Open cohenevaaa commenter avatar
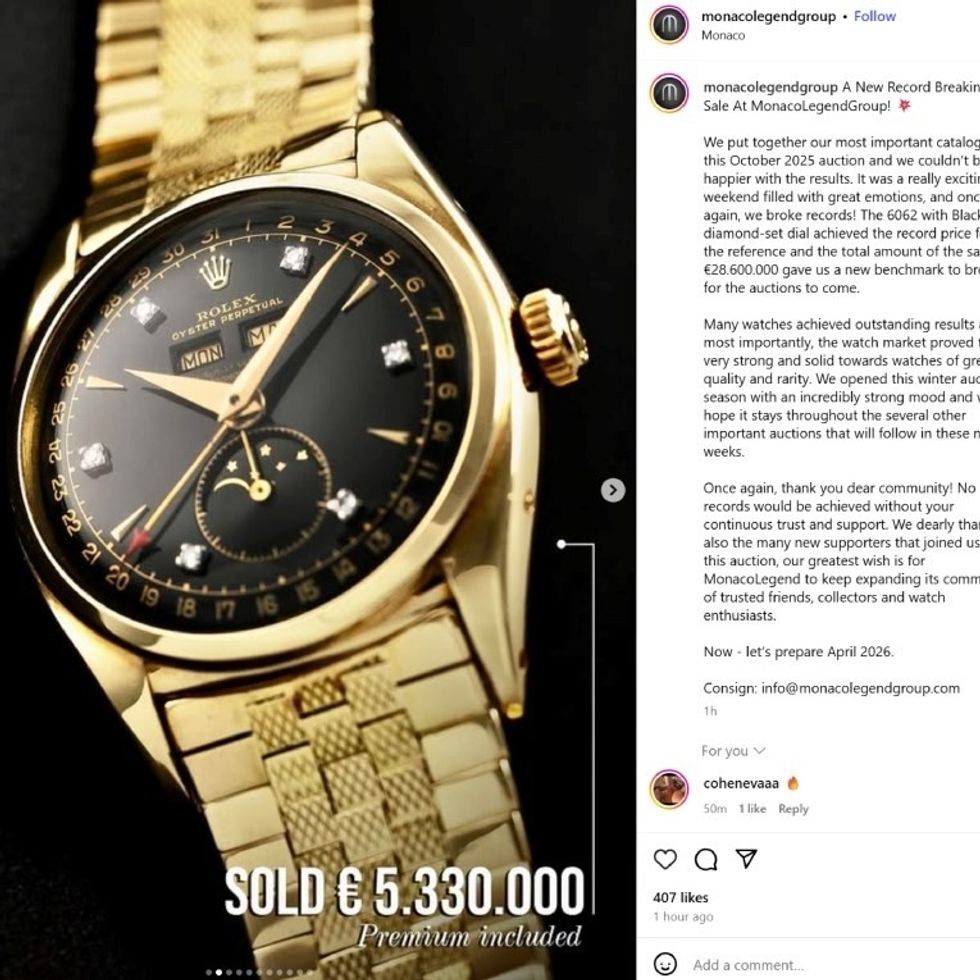Viewport: 980px width, 980px height. 669,790
